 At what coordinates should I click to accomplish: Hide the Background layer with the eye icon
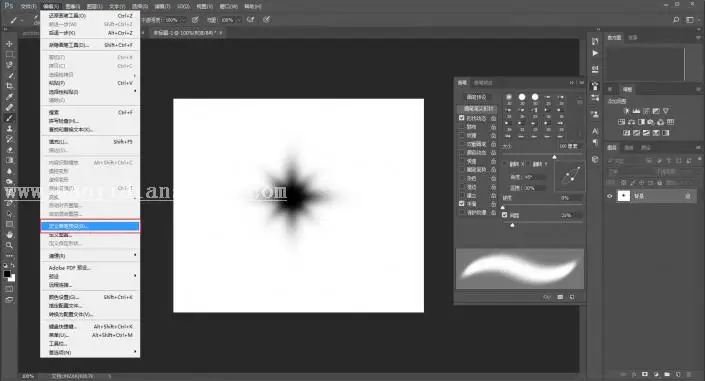pos(610,196)
